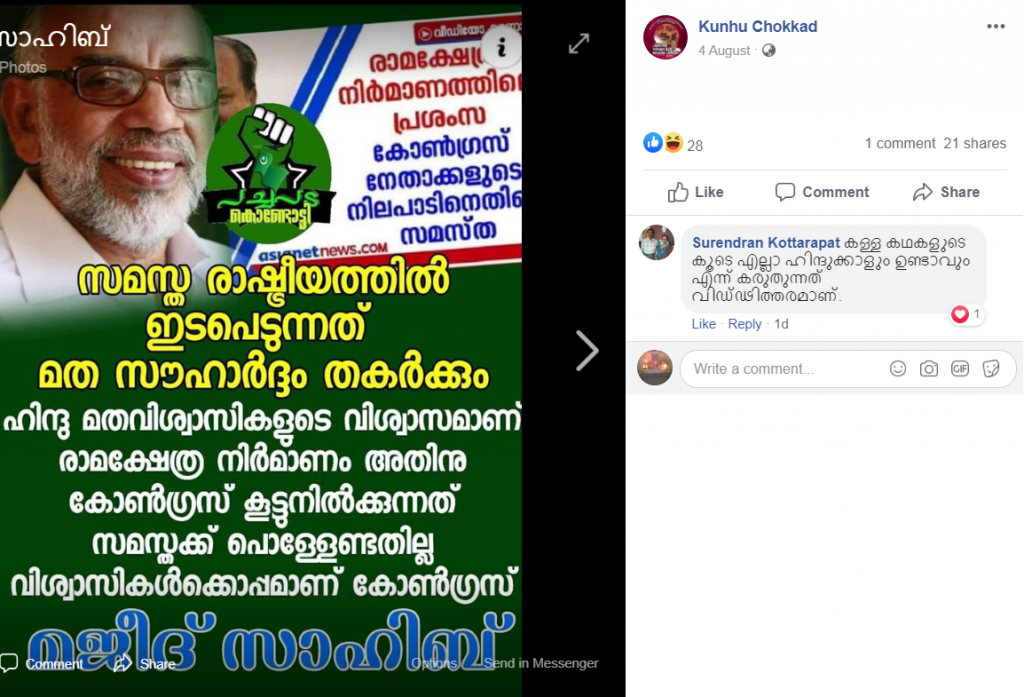The width and height of the screenshot is (1024, 697).
Task: Like the post with thumbs-up button
Action: 696,192
